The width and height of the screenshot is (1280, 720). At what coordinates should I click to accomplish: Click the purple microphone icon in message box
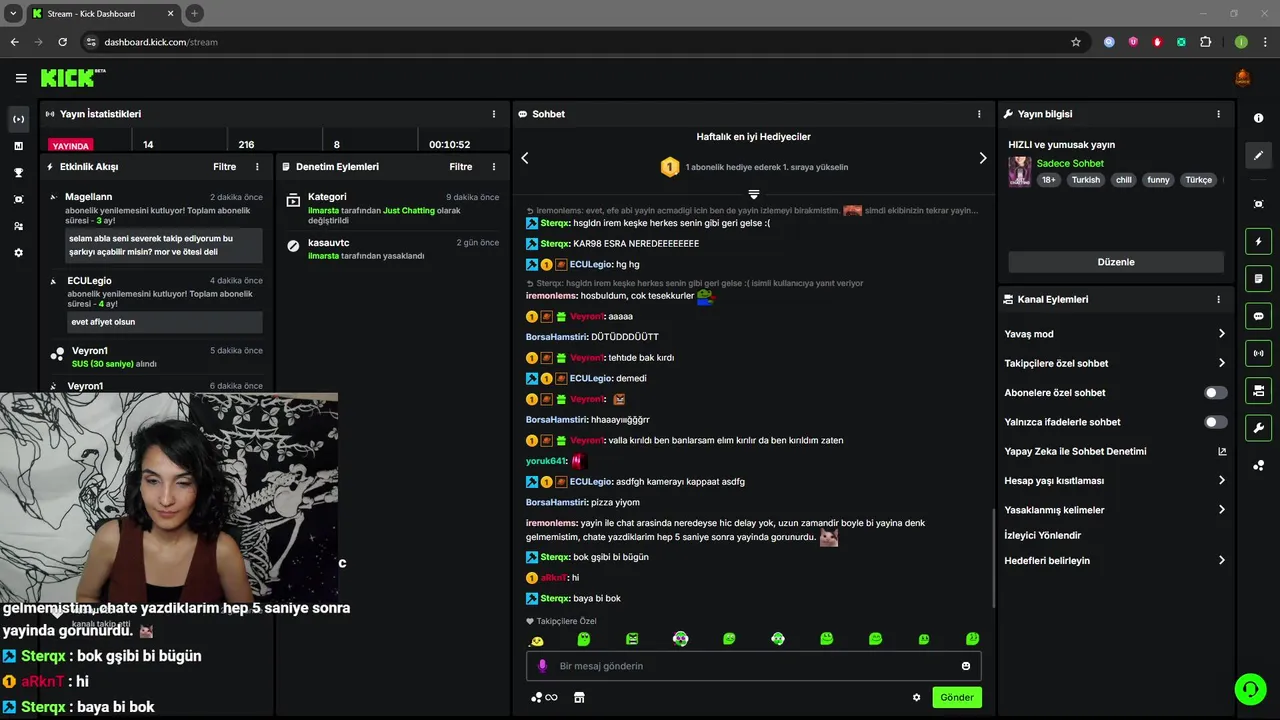click(x=543, y=666)
